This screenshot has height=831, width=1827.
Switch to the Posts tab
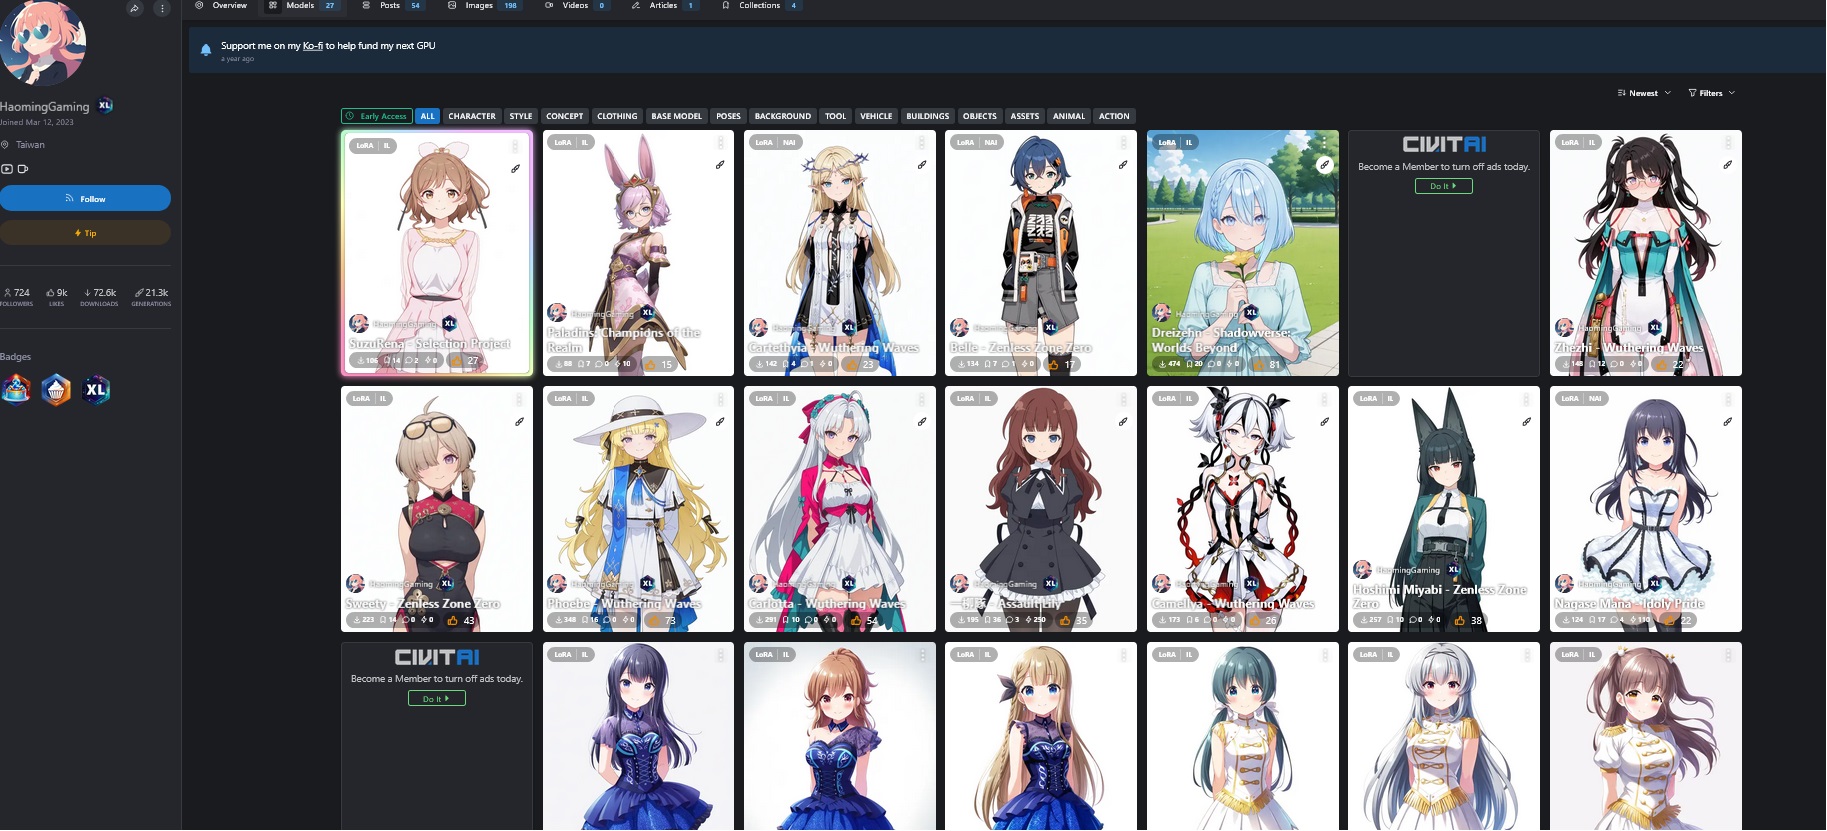392,6
